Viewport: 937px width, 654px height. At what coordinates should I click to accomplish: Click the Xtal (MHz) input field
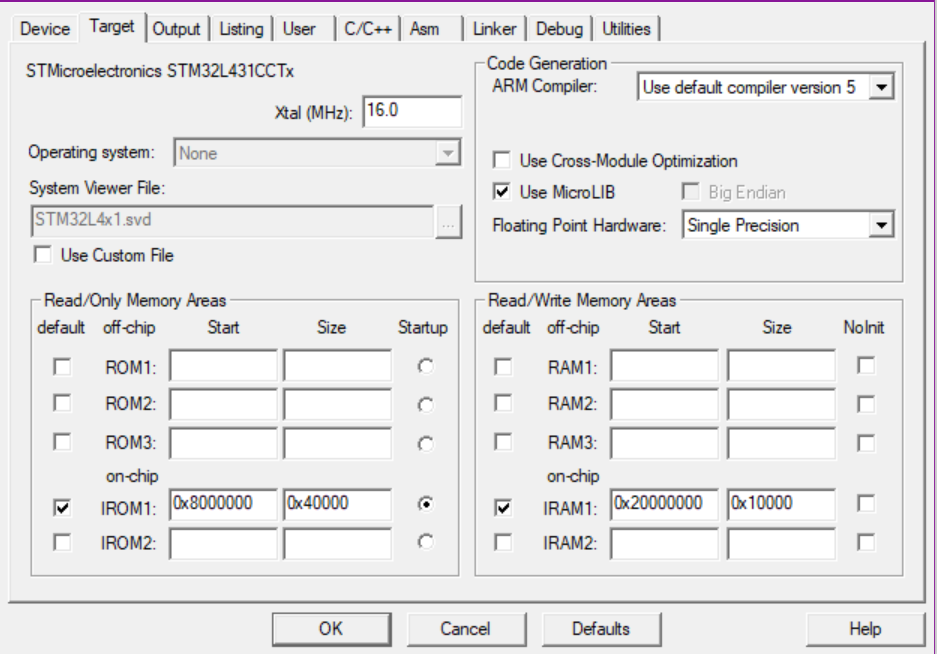tap(412, 111)
